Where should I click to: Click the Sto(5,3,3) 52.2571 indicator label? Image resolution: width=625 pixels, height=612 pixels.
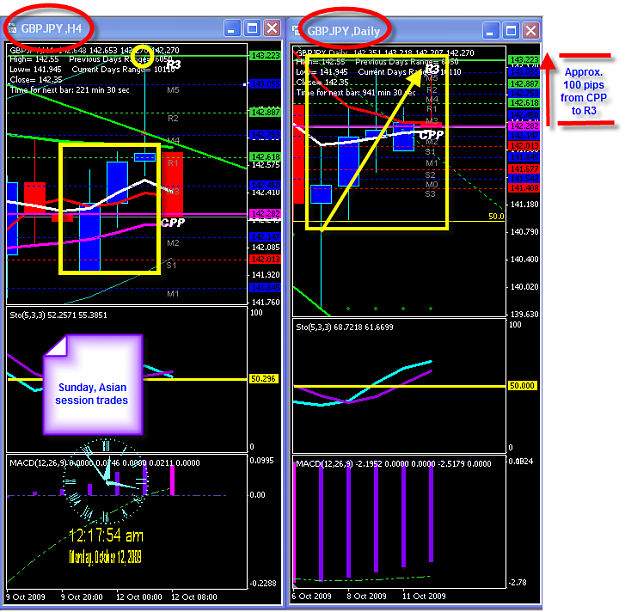pos(58,315)
